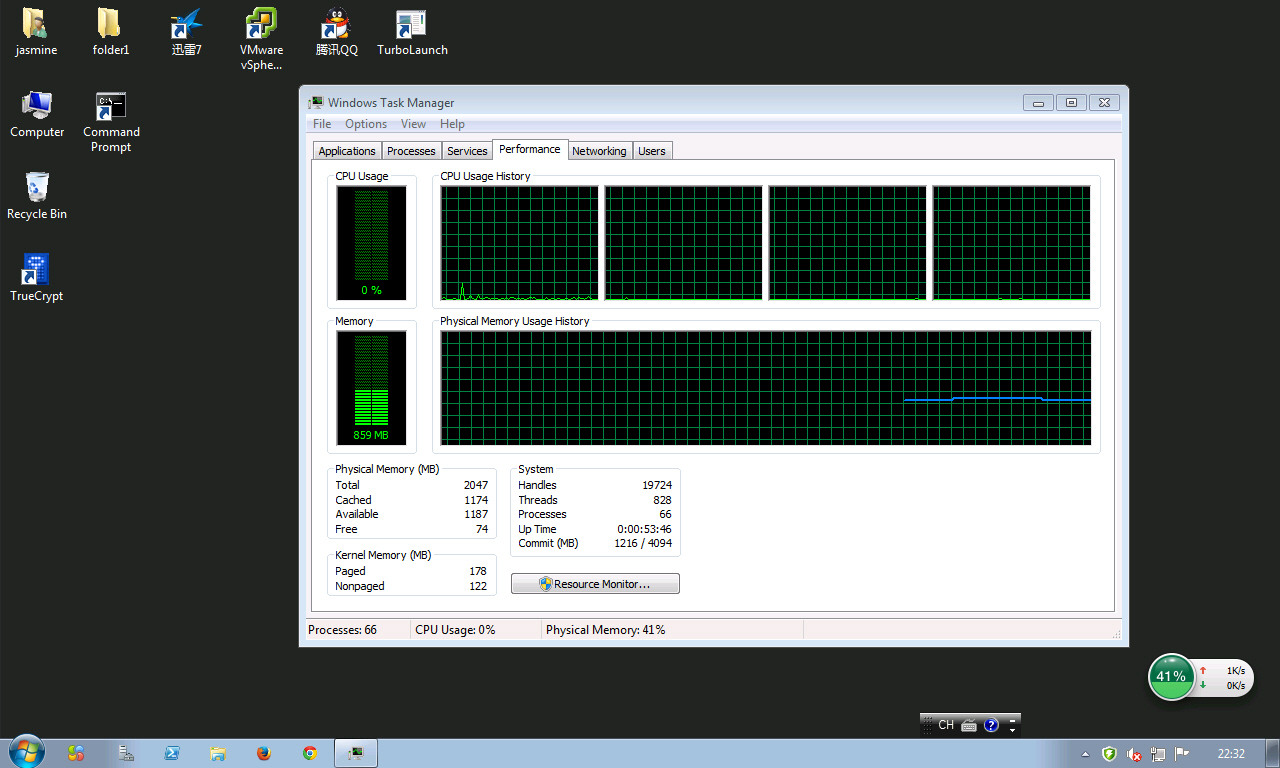Screen dimensions: 1280x768
Task: Open Action Center flag icon
Action: 1182,754
